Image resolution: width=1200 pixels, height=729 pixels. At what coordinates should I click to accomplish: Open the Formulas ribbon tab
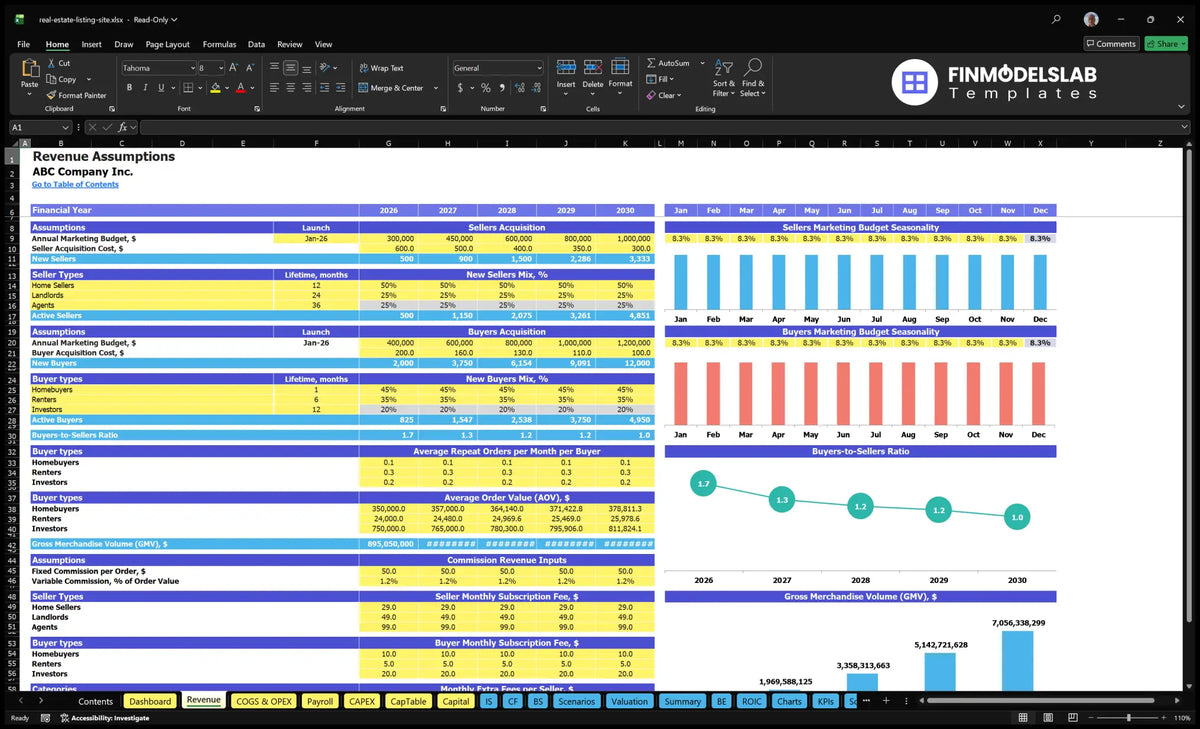point(219,44)
